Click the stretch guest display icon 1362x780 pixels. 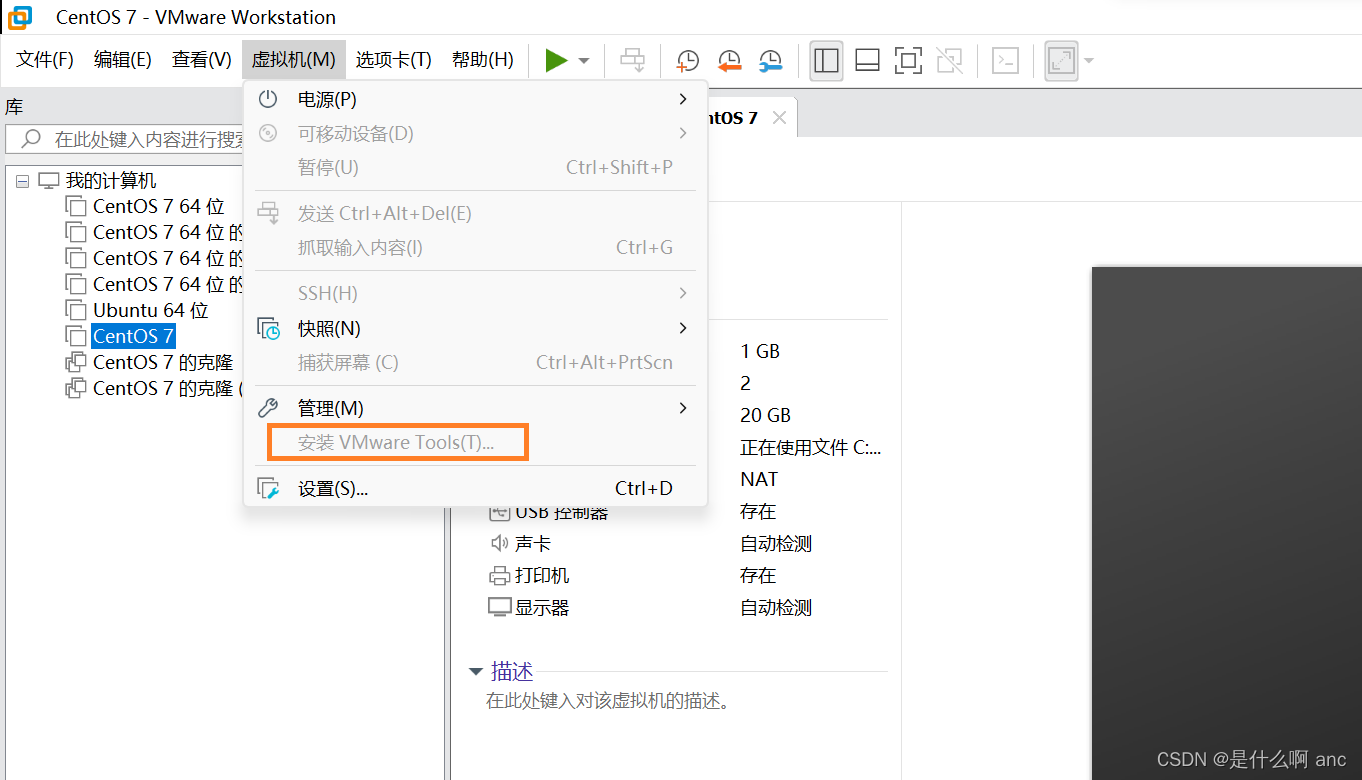[1061, 60]
